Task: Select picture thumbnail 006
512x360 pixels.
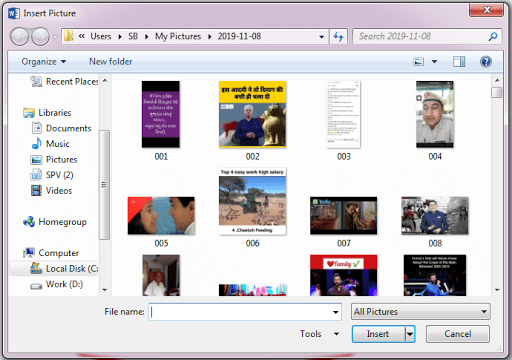Action: [x=252, y=201]
